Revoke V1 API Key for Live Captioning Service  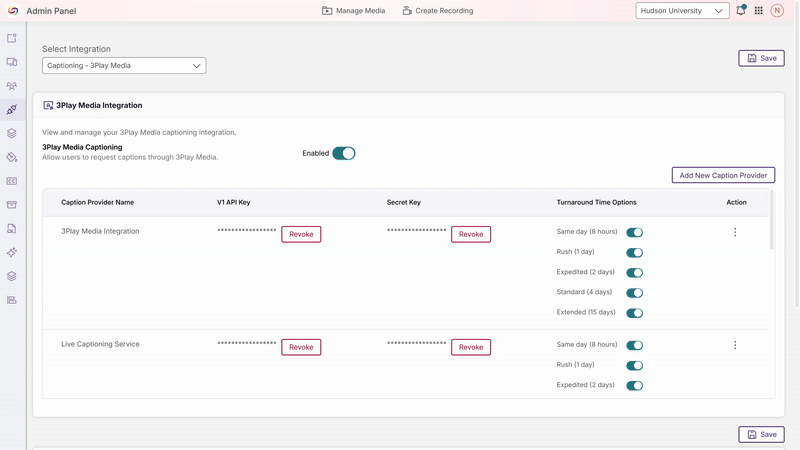click(301, 347)
